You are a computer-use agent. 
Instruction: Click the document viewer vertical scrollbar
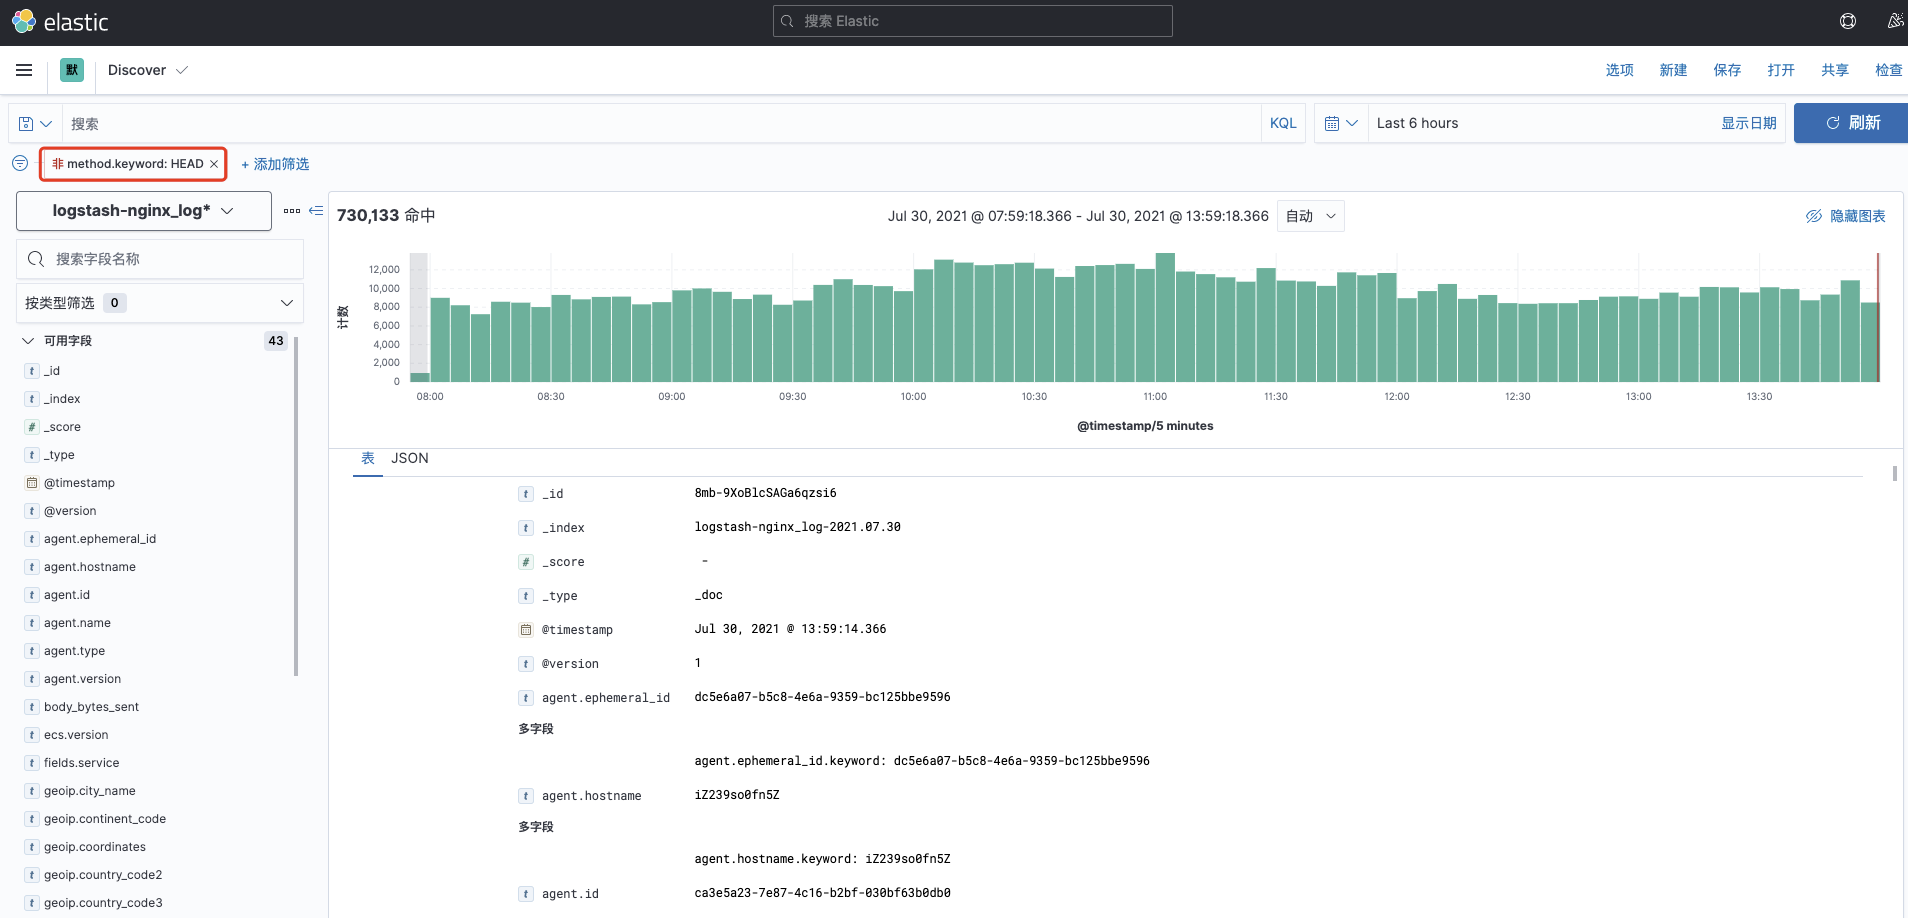pos(1895,473)
